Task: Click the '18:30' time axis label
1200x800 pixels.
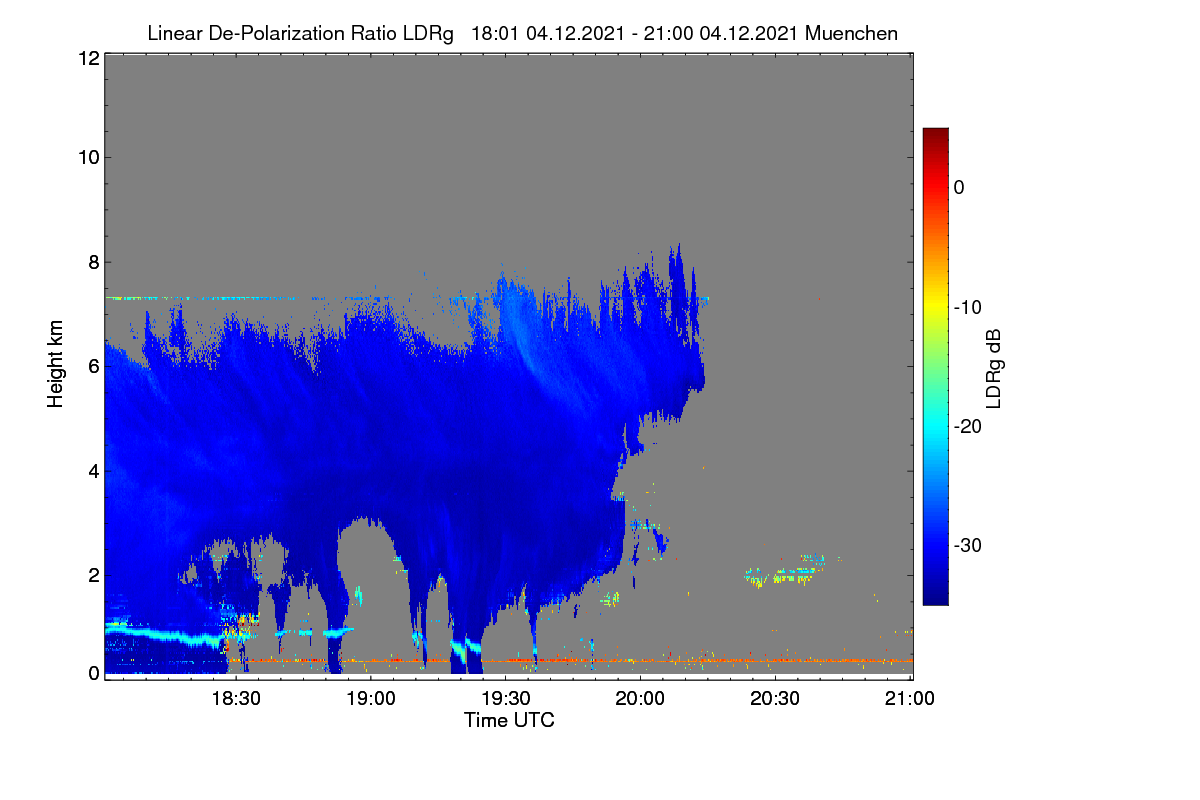Action: [234, 699]
